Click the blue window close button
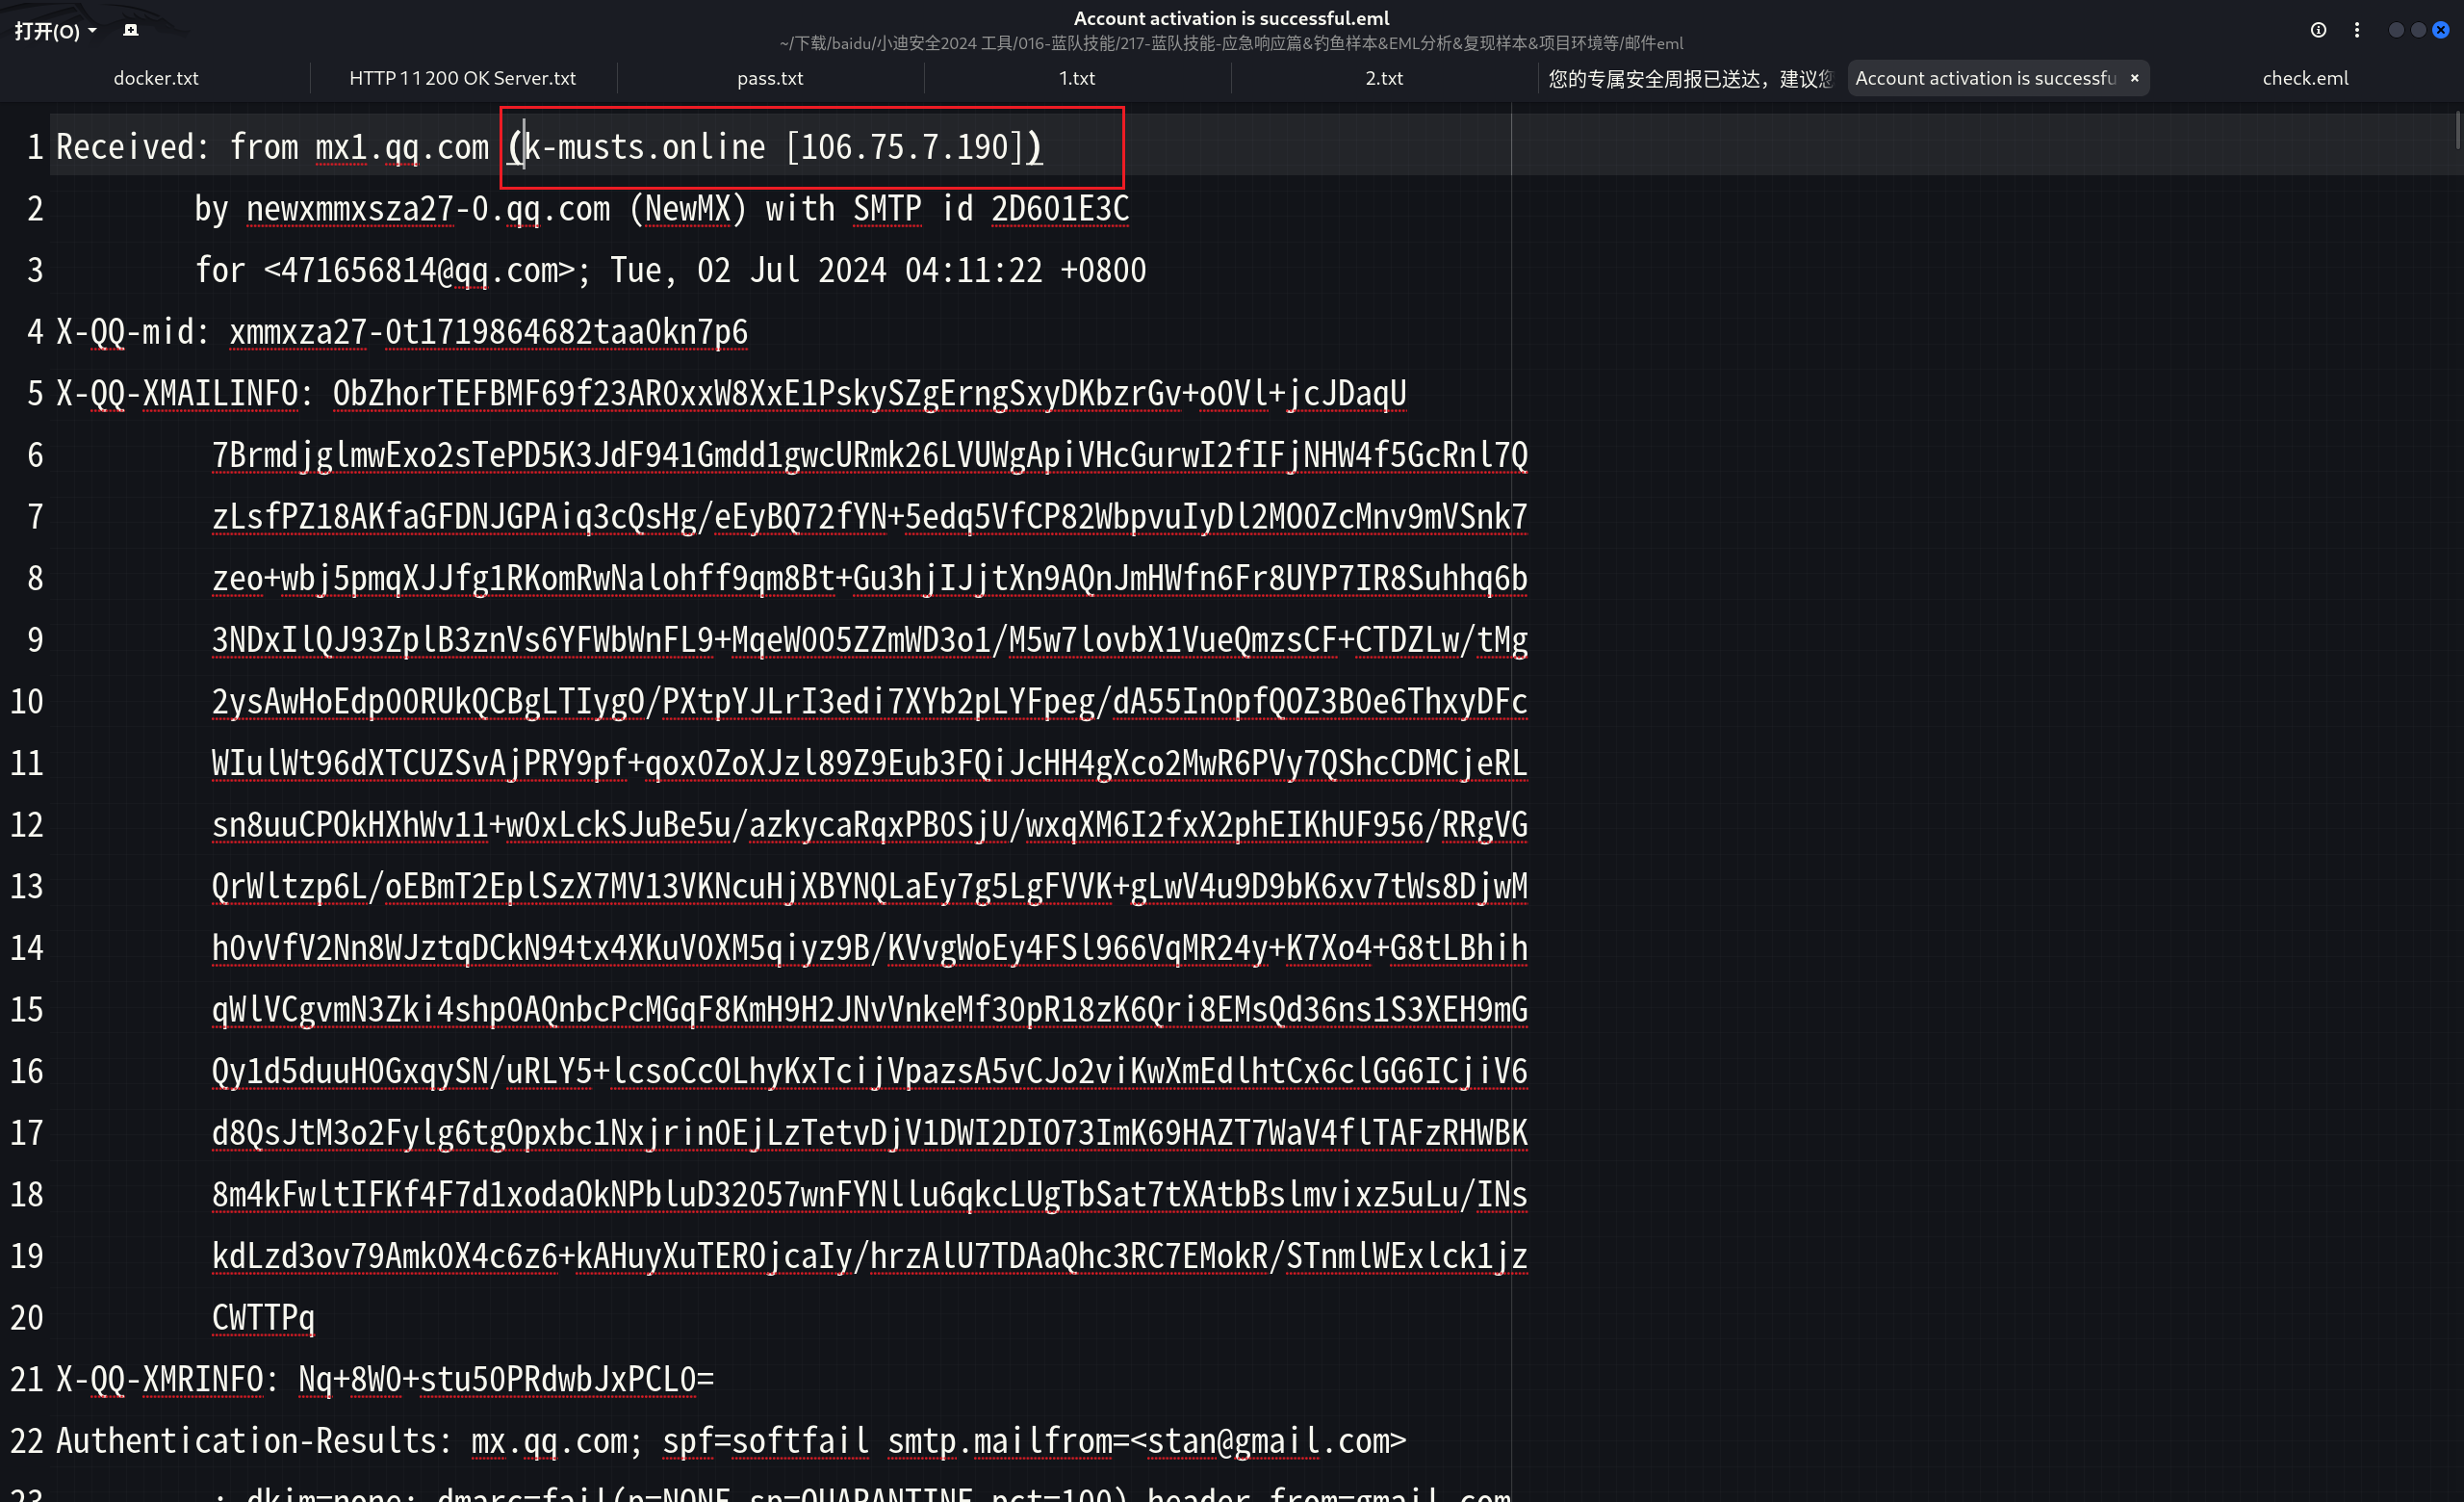2464x1502 pixels. (x=2440, y=31)
